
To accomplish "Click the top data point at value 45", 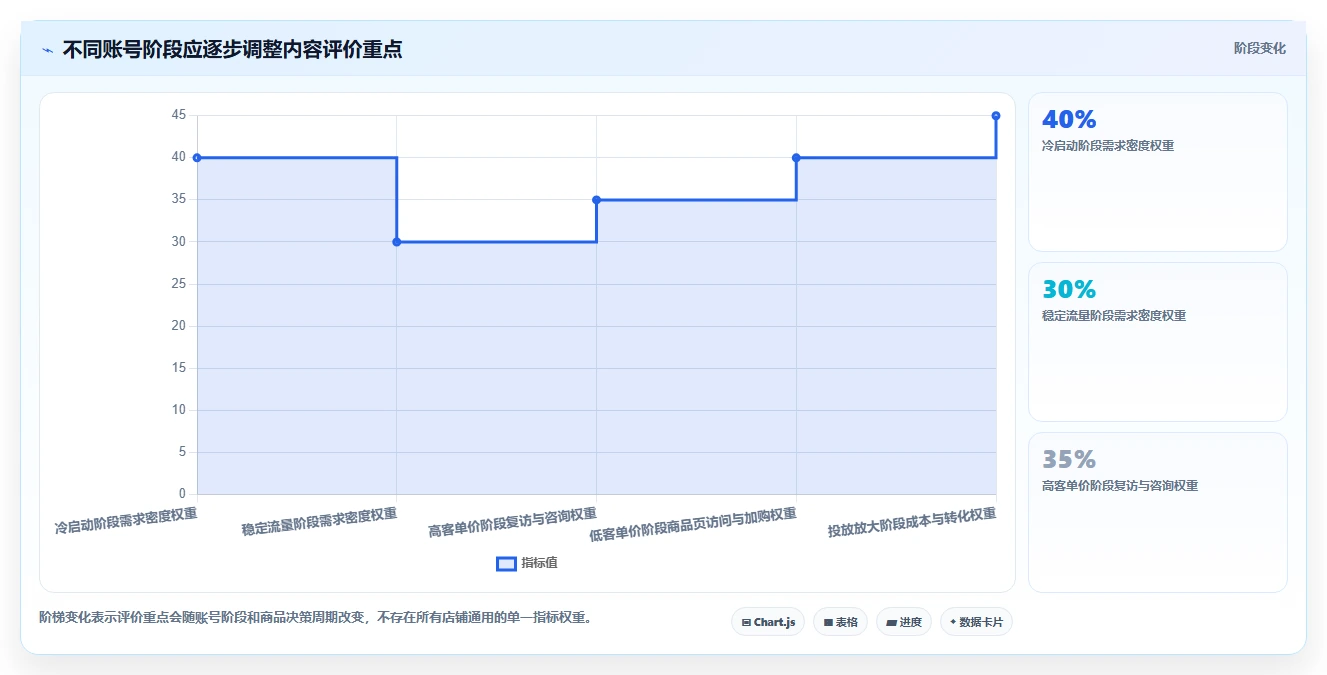I will point(996,116).
